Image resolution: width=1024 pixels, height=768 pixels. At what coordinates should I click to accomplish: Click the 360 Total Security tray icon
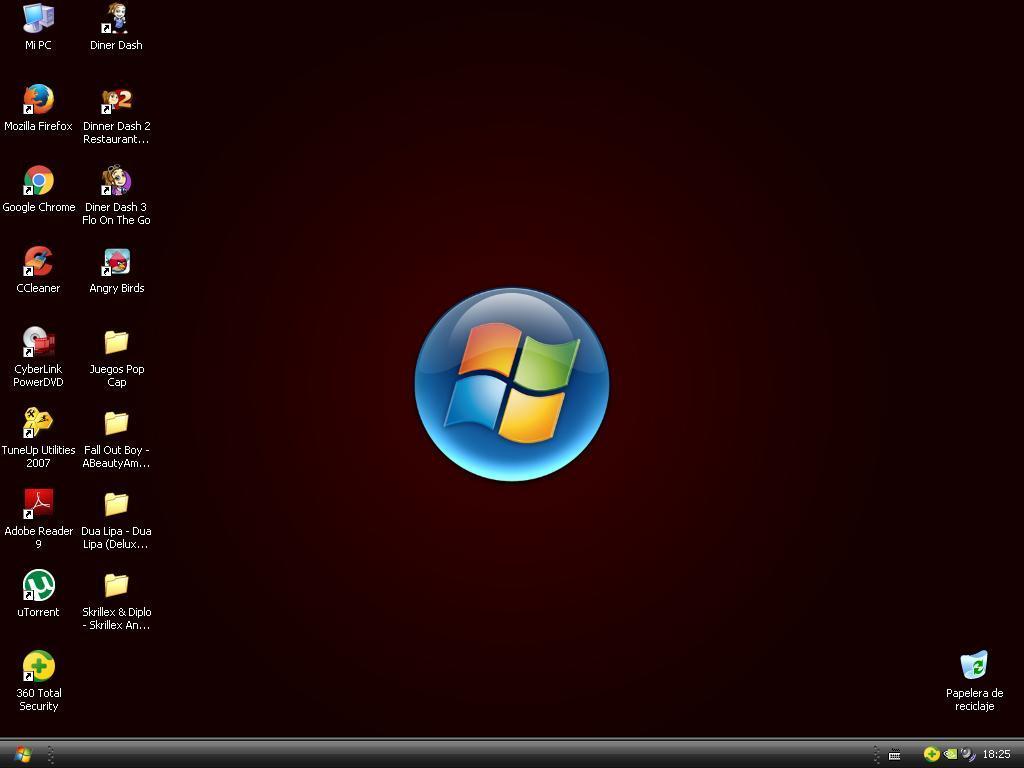(x=931, y=754)
